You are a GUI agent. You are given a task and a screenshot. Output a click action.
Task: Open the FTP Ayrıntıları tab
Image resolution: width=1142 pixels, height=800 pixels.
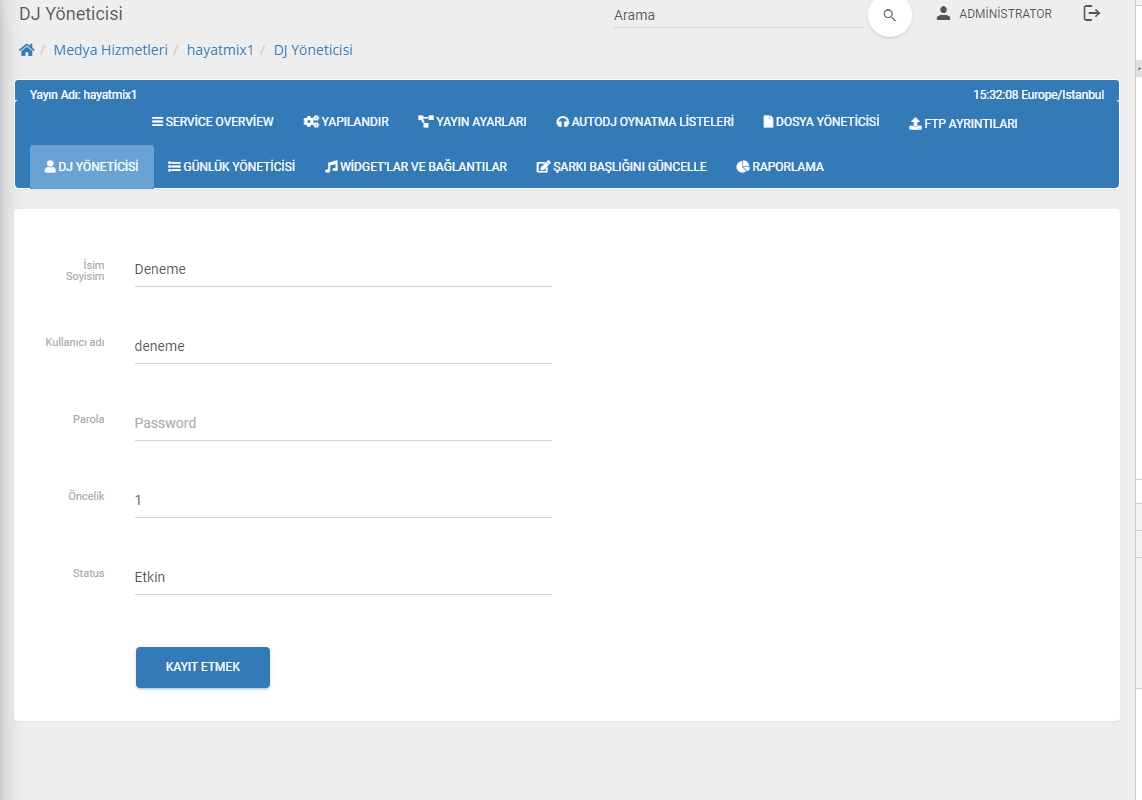[963, 123]
